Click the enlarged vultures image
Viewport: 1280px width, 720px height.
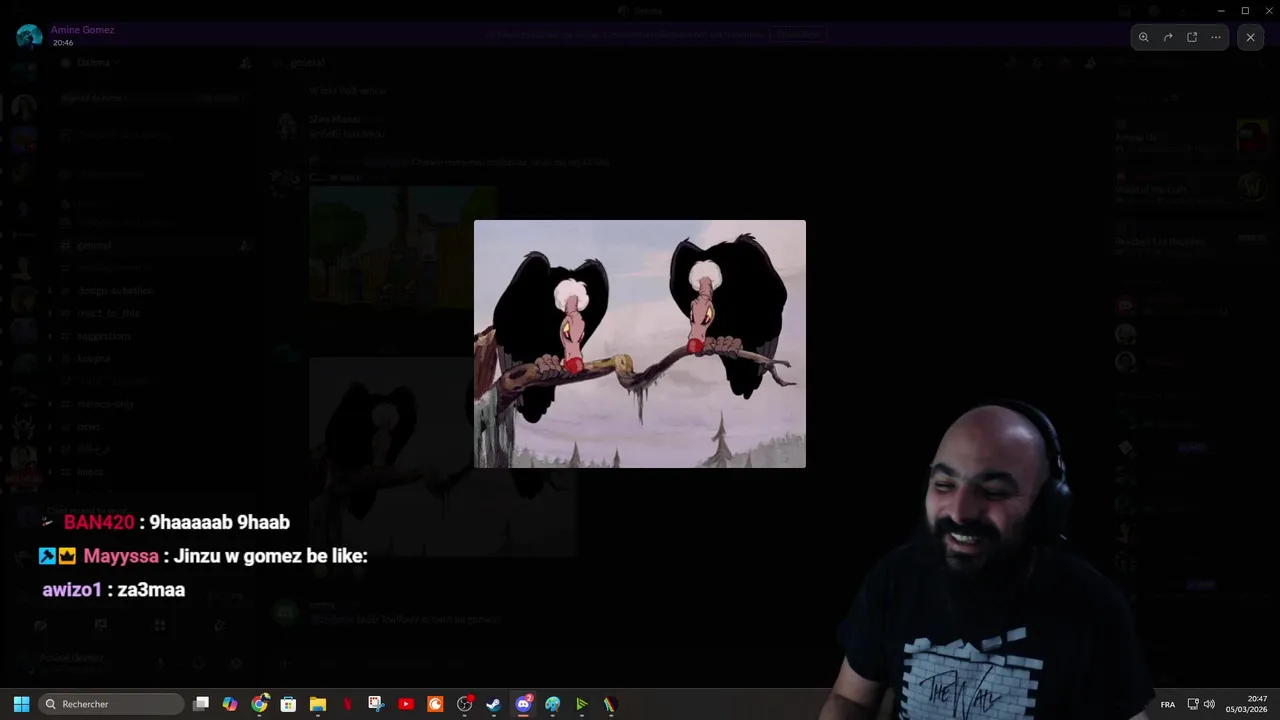click(x=640, y=344)
